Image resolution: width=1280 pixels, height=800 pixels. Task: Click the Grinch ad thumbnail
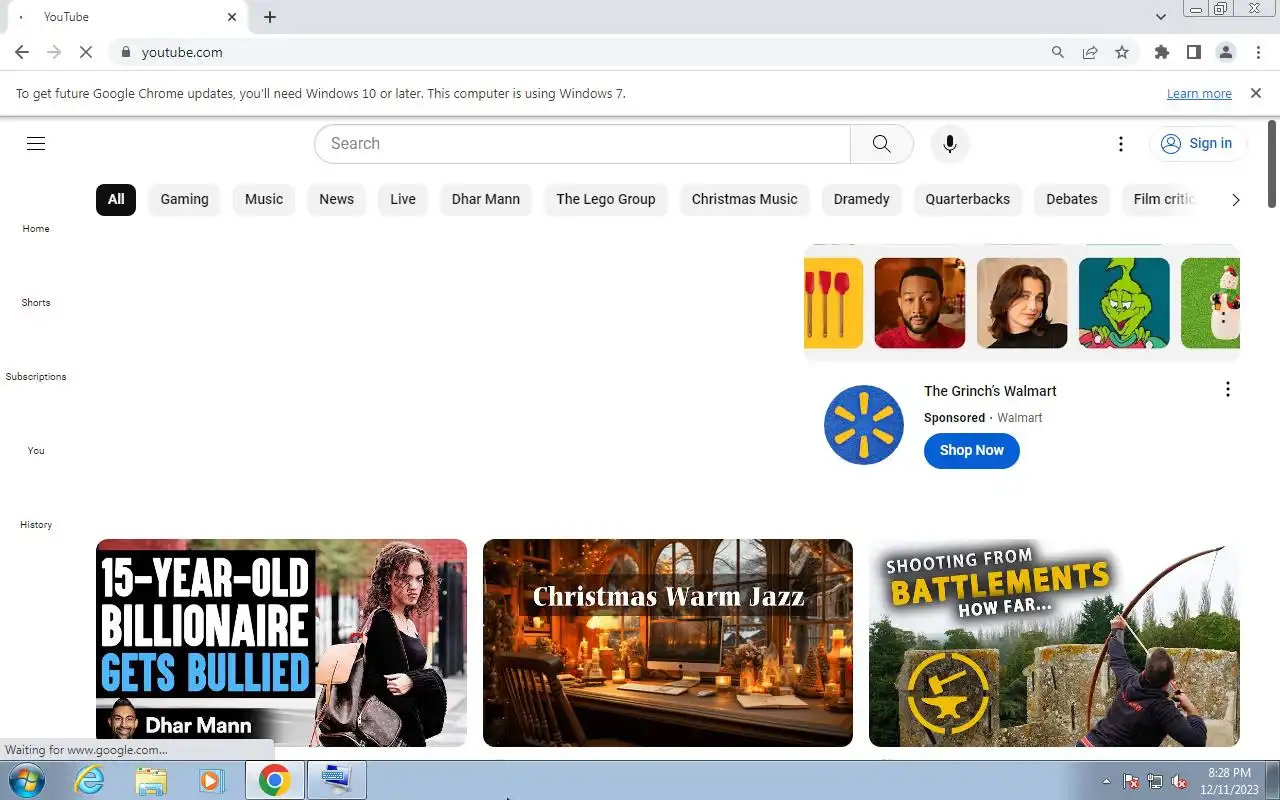pos(1124,303)
